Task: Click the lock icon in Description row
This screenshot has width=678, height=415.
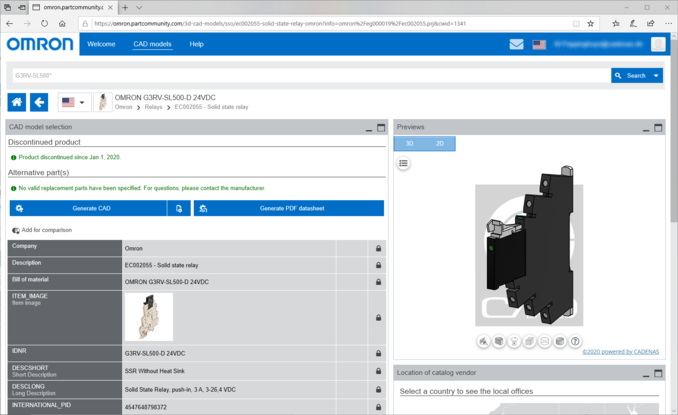Action: pyautogui.click(x=378, y=265)
